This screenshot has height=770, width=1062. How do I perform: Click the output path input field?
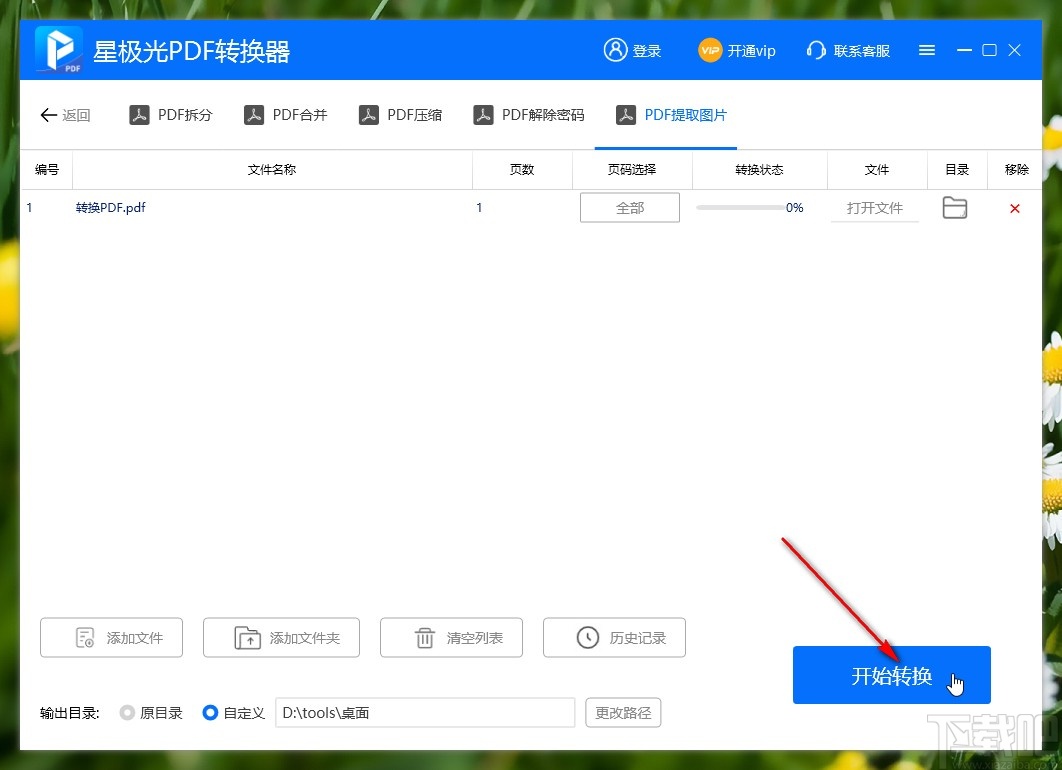pyautogui.click(x=425, y=712)
